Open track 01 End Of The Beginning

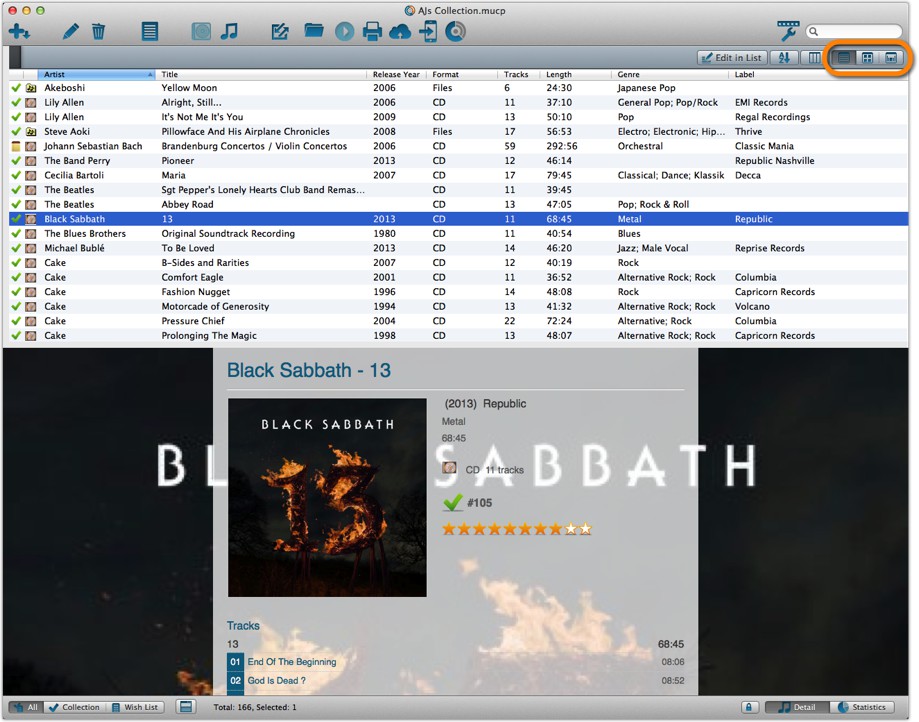point(455,662)
